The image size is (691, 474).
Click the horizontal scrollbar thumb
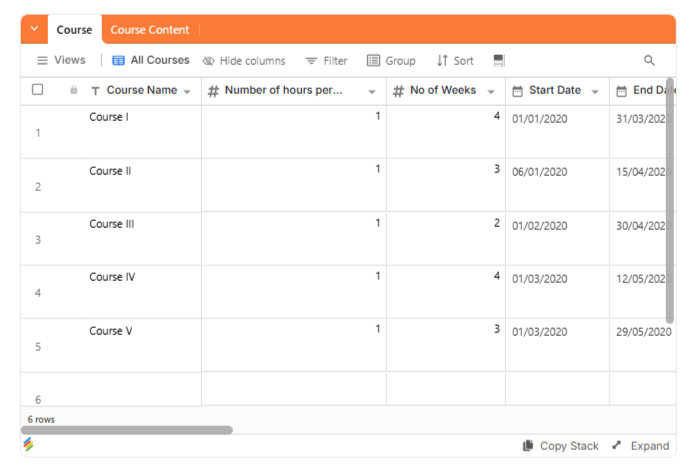[x=127, y=430]
